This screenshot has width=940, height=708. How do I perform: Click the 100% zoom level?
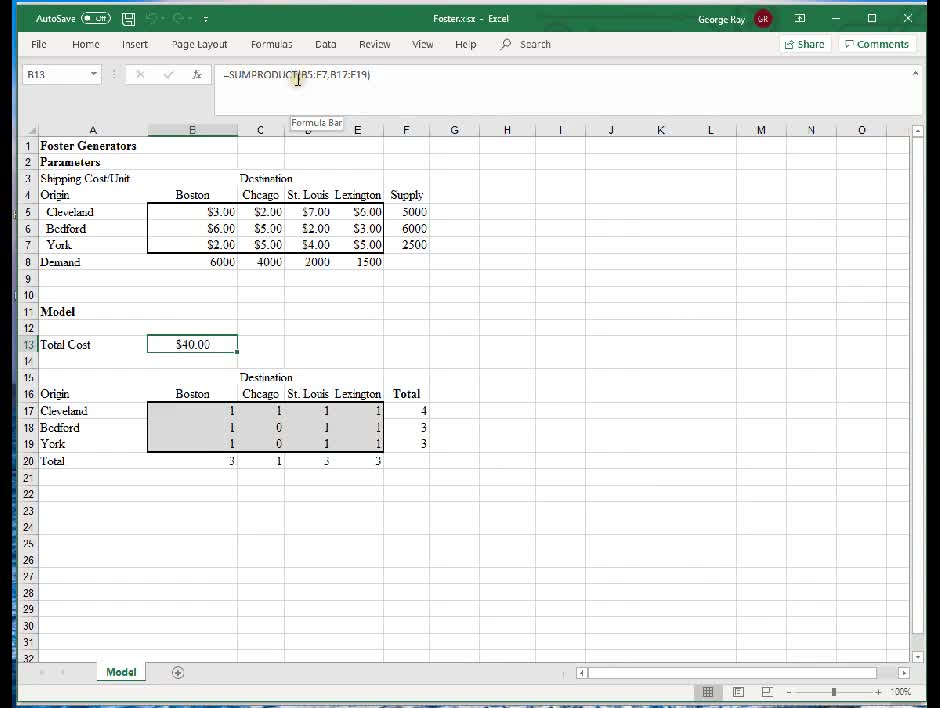900,692
